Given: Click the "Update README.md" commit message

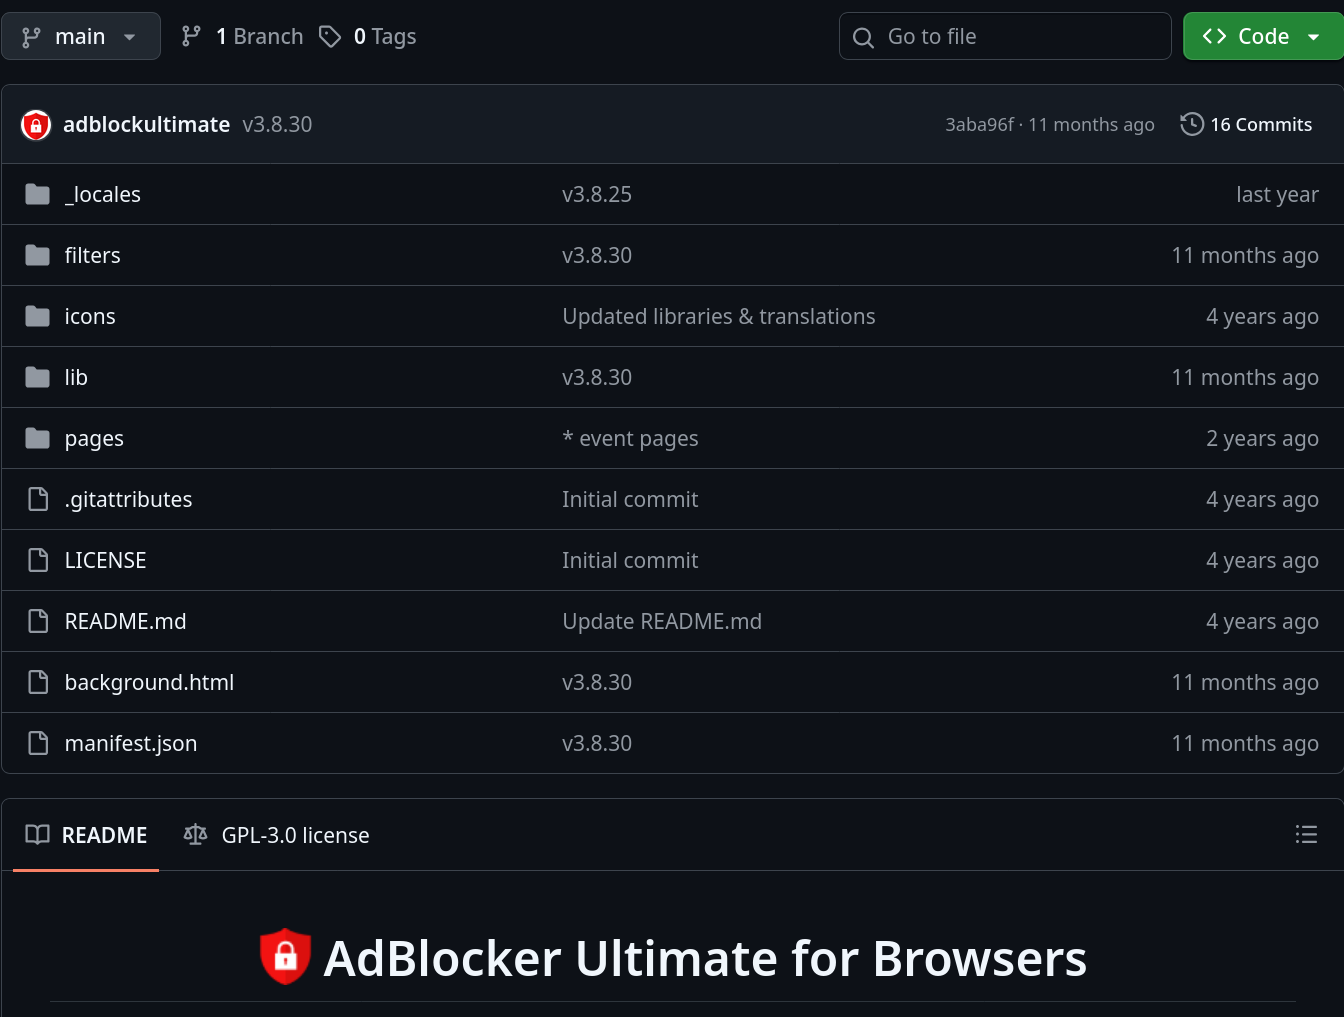Looking at the screenshot, I should pyautogui.click(x=661, y=622).
